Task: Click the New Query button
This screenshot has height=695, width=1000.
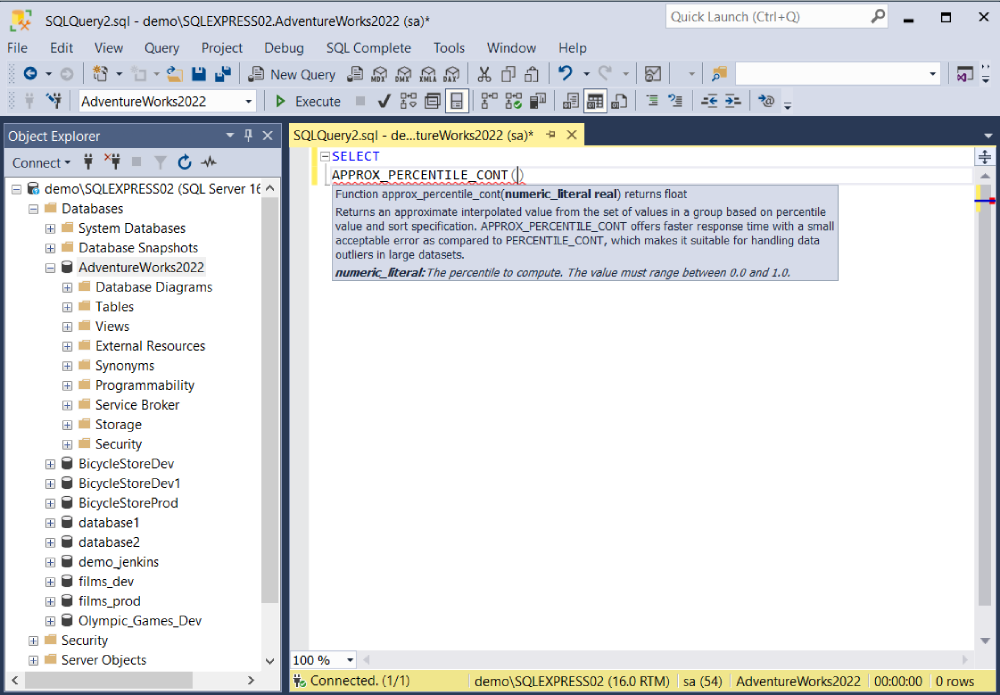Action: click(x=292, y=74)
